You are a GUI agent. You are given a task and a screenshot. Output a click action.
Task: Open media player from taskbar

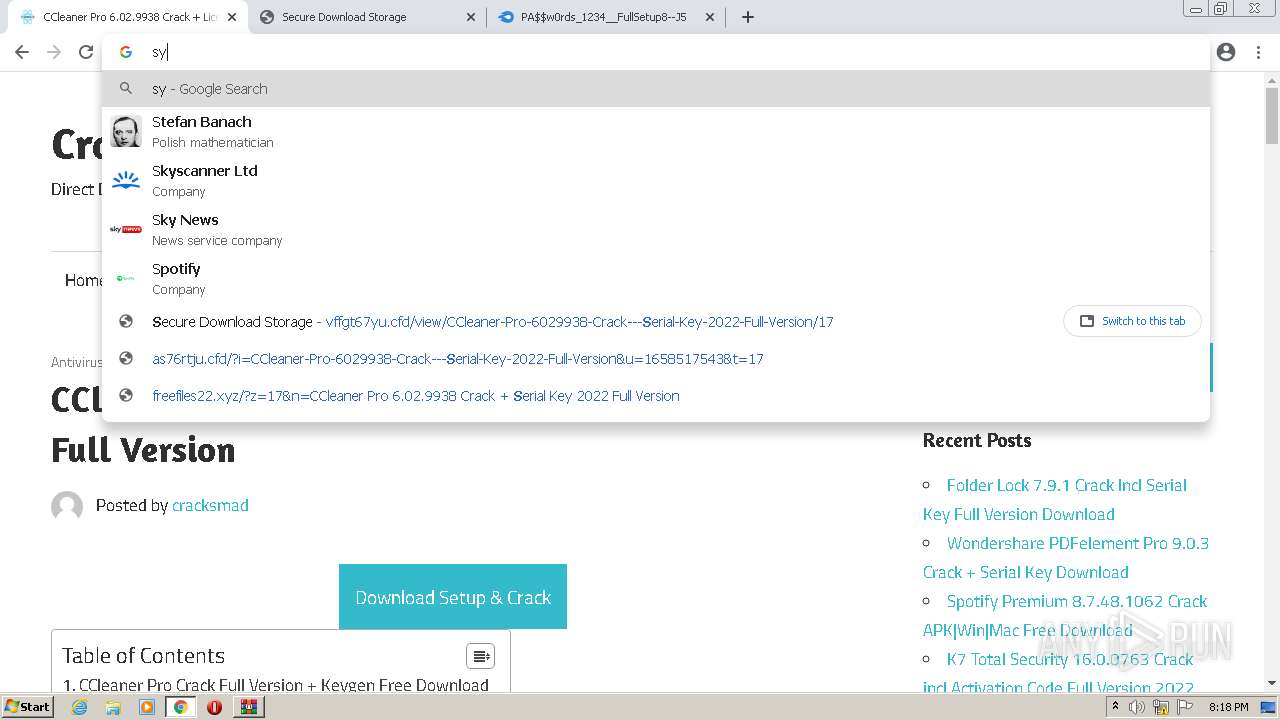(147, 707)
